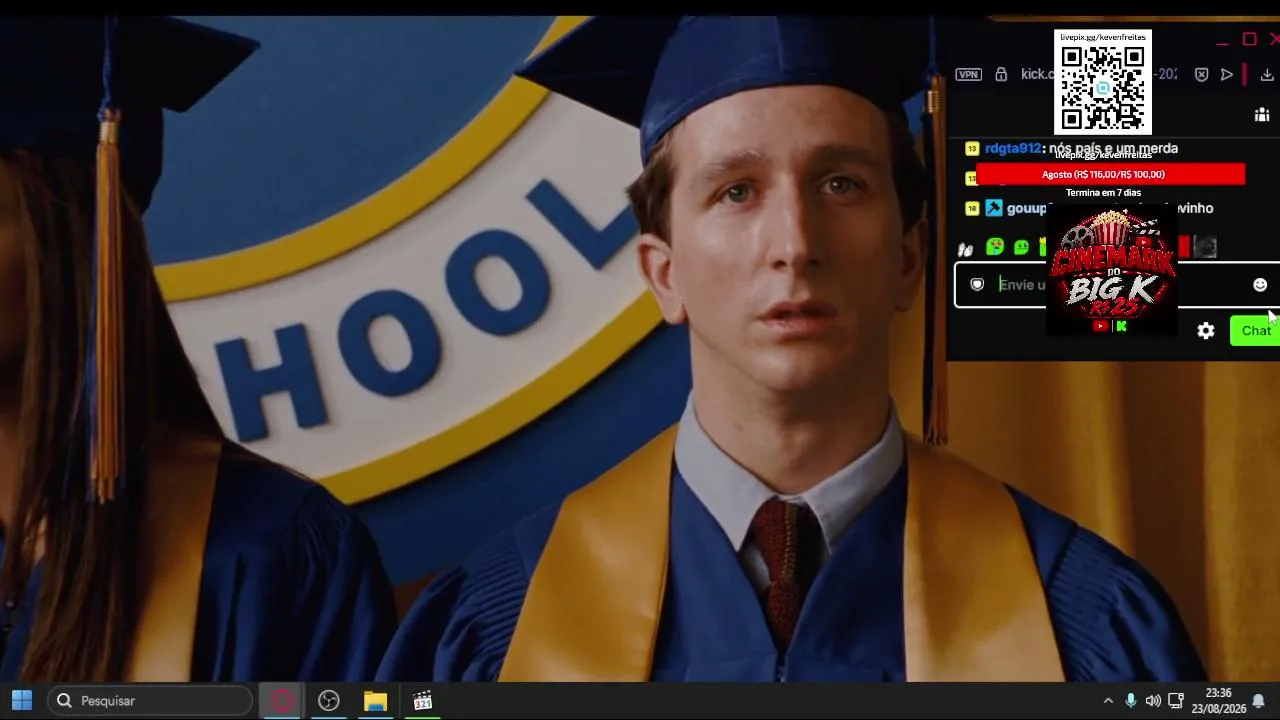Open network settings tray icon
Screen dimensions: 1280x720
pyautogui.click(x=1176, y=701)
